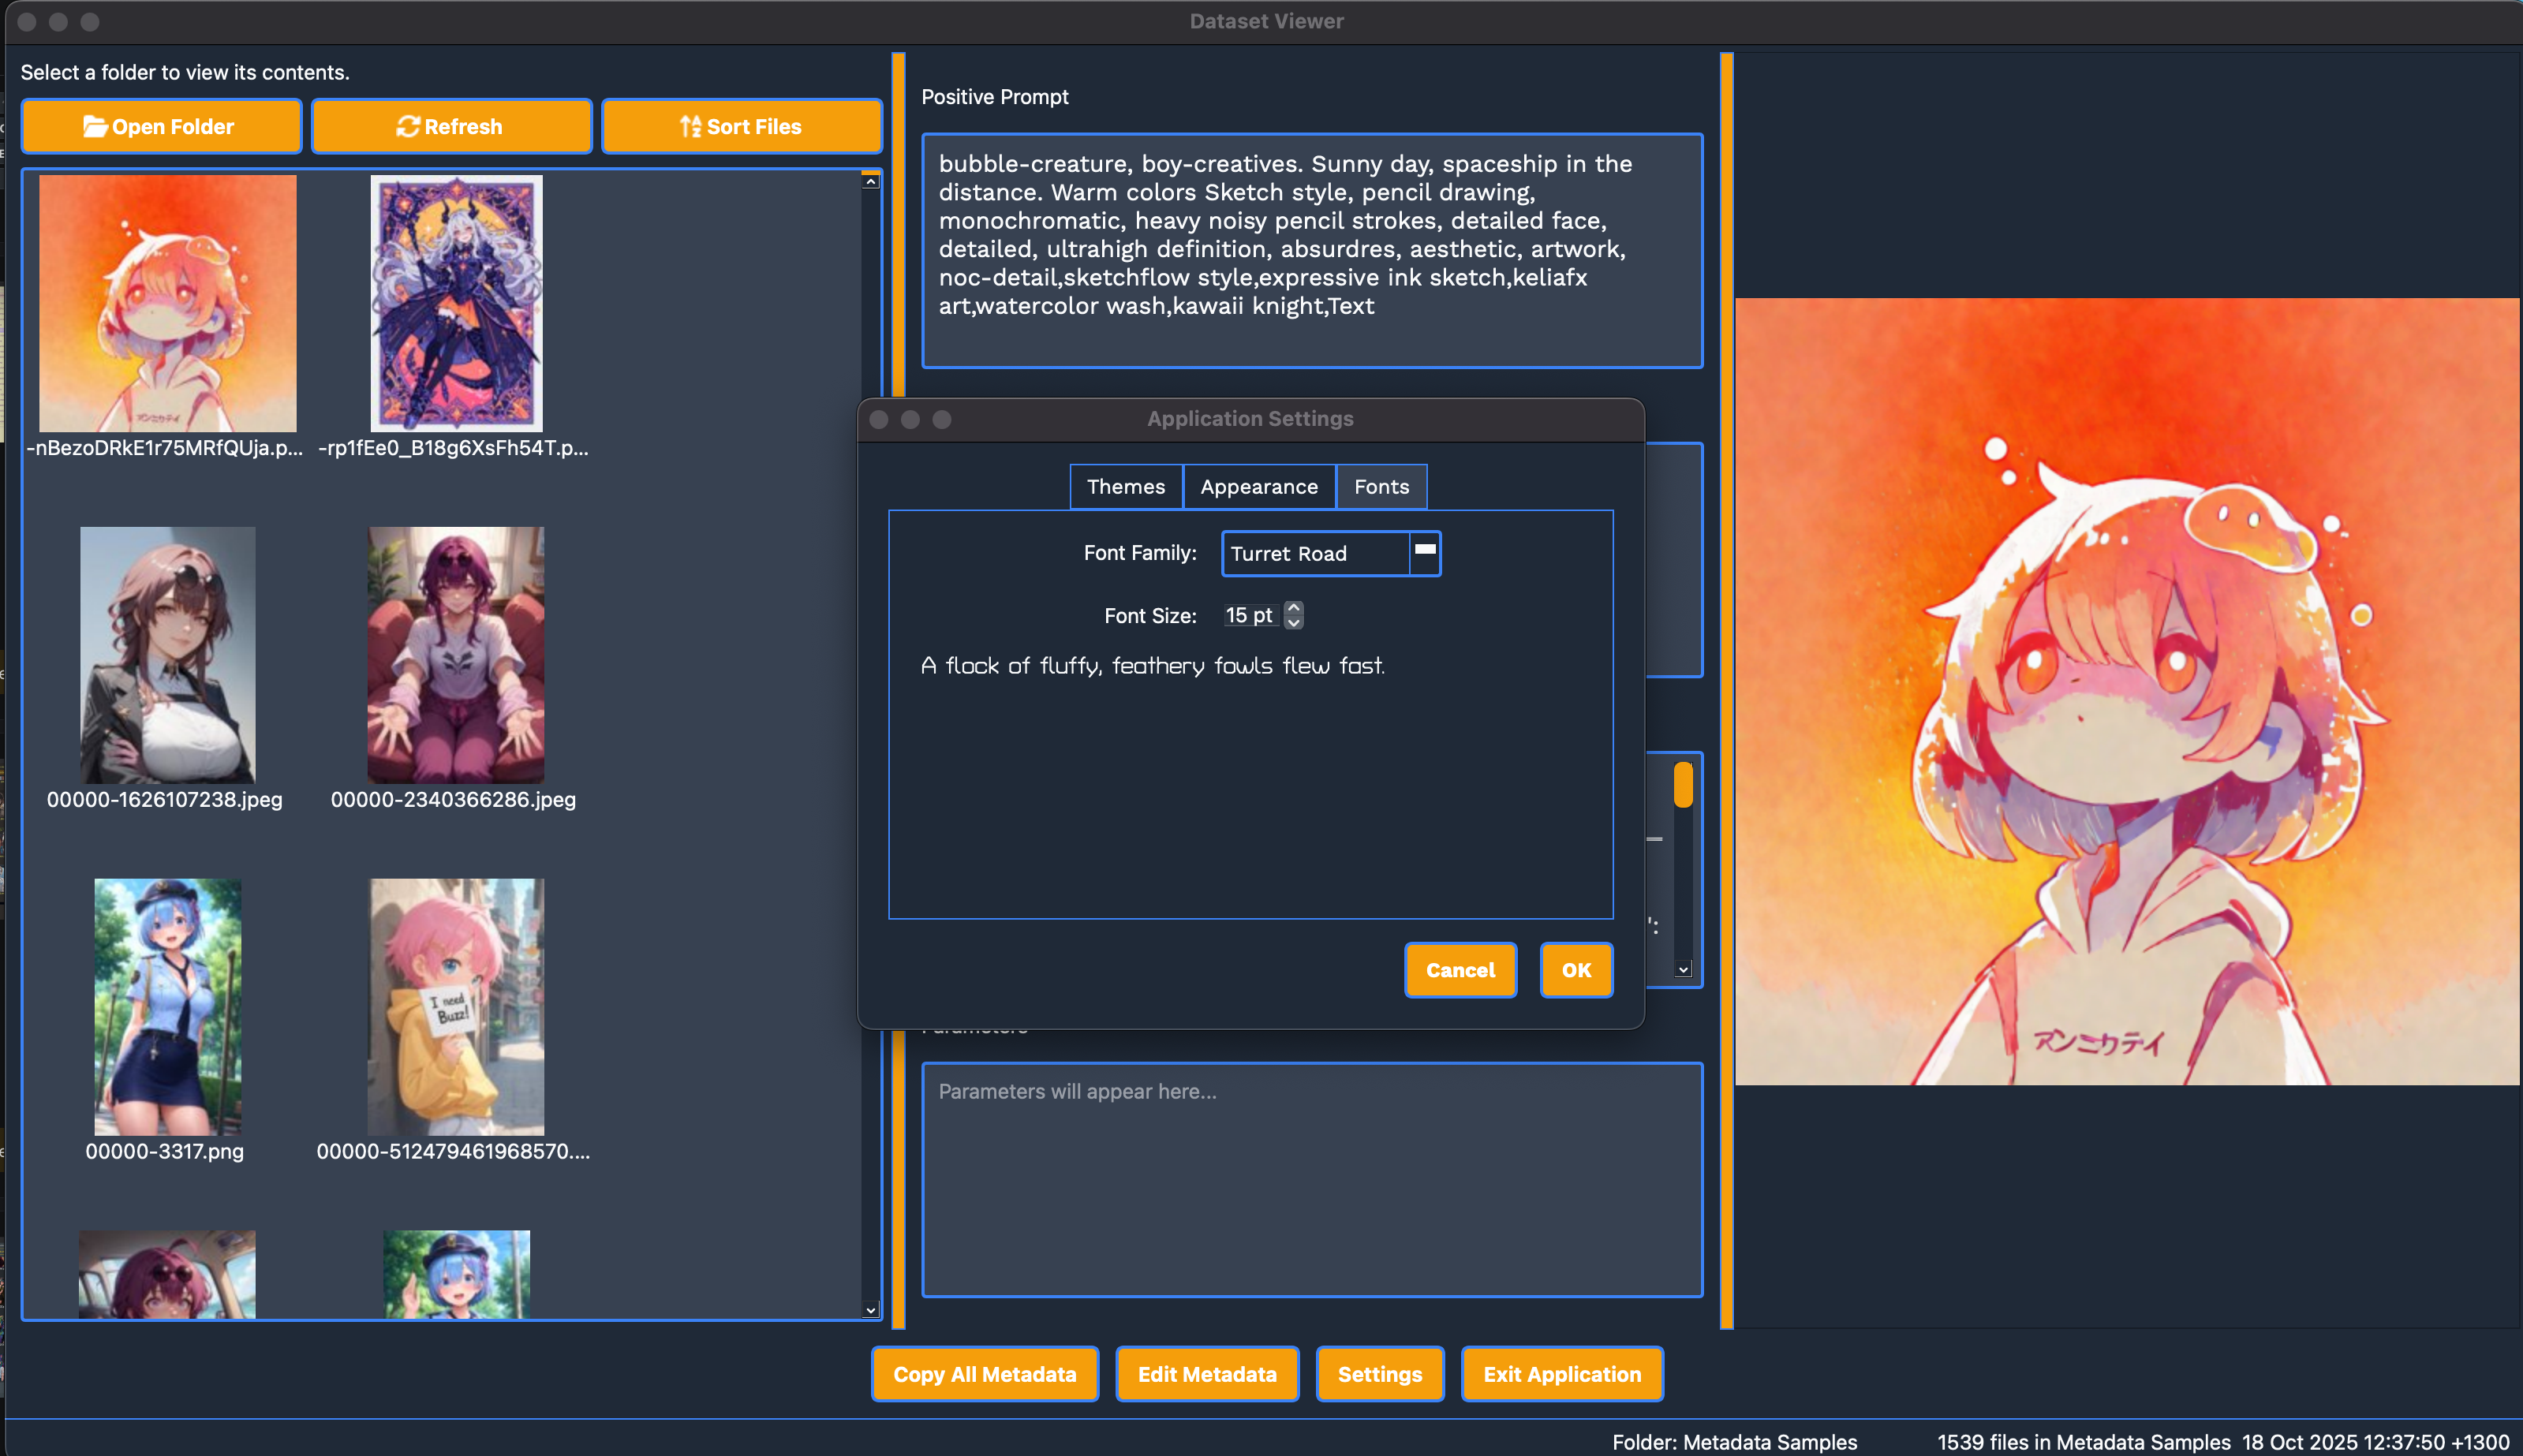Click the Open Folder icon button

click(x=161, y=126)
